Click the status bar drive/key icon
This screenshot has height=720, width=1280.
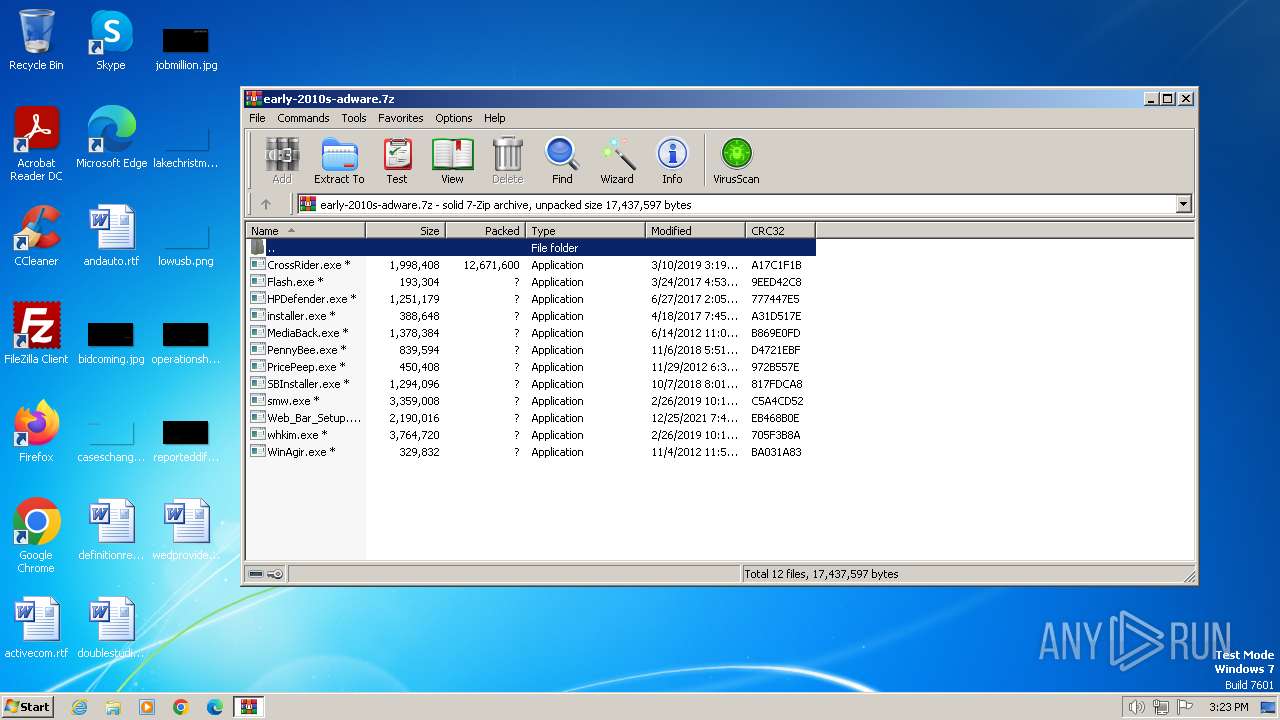266,574
